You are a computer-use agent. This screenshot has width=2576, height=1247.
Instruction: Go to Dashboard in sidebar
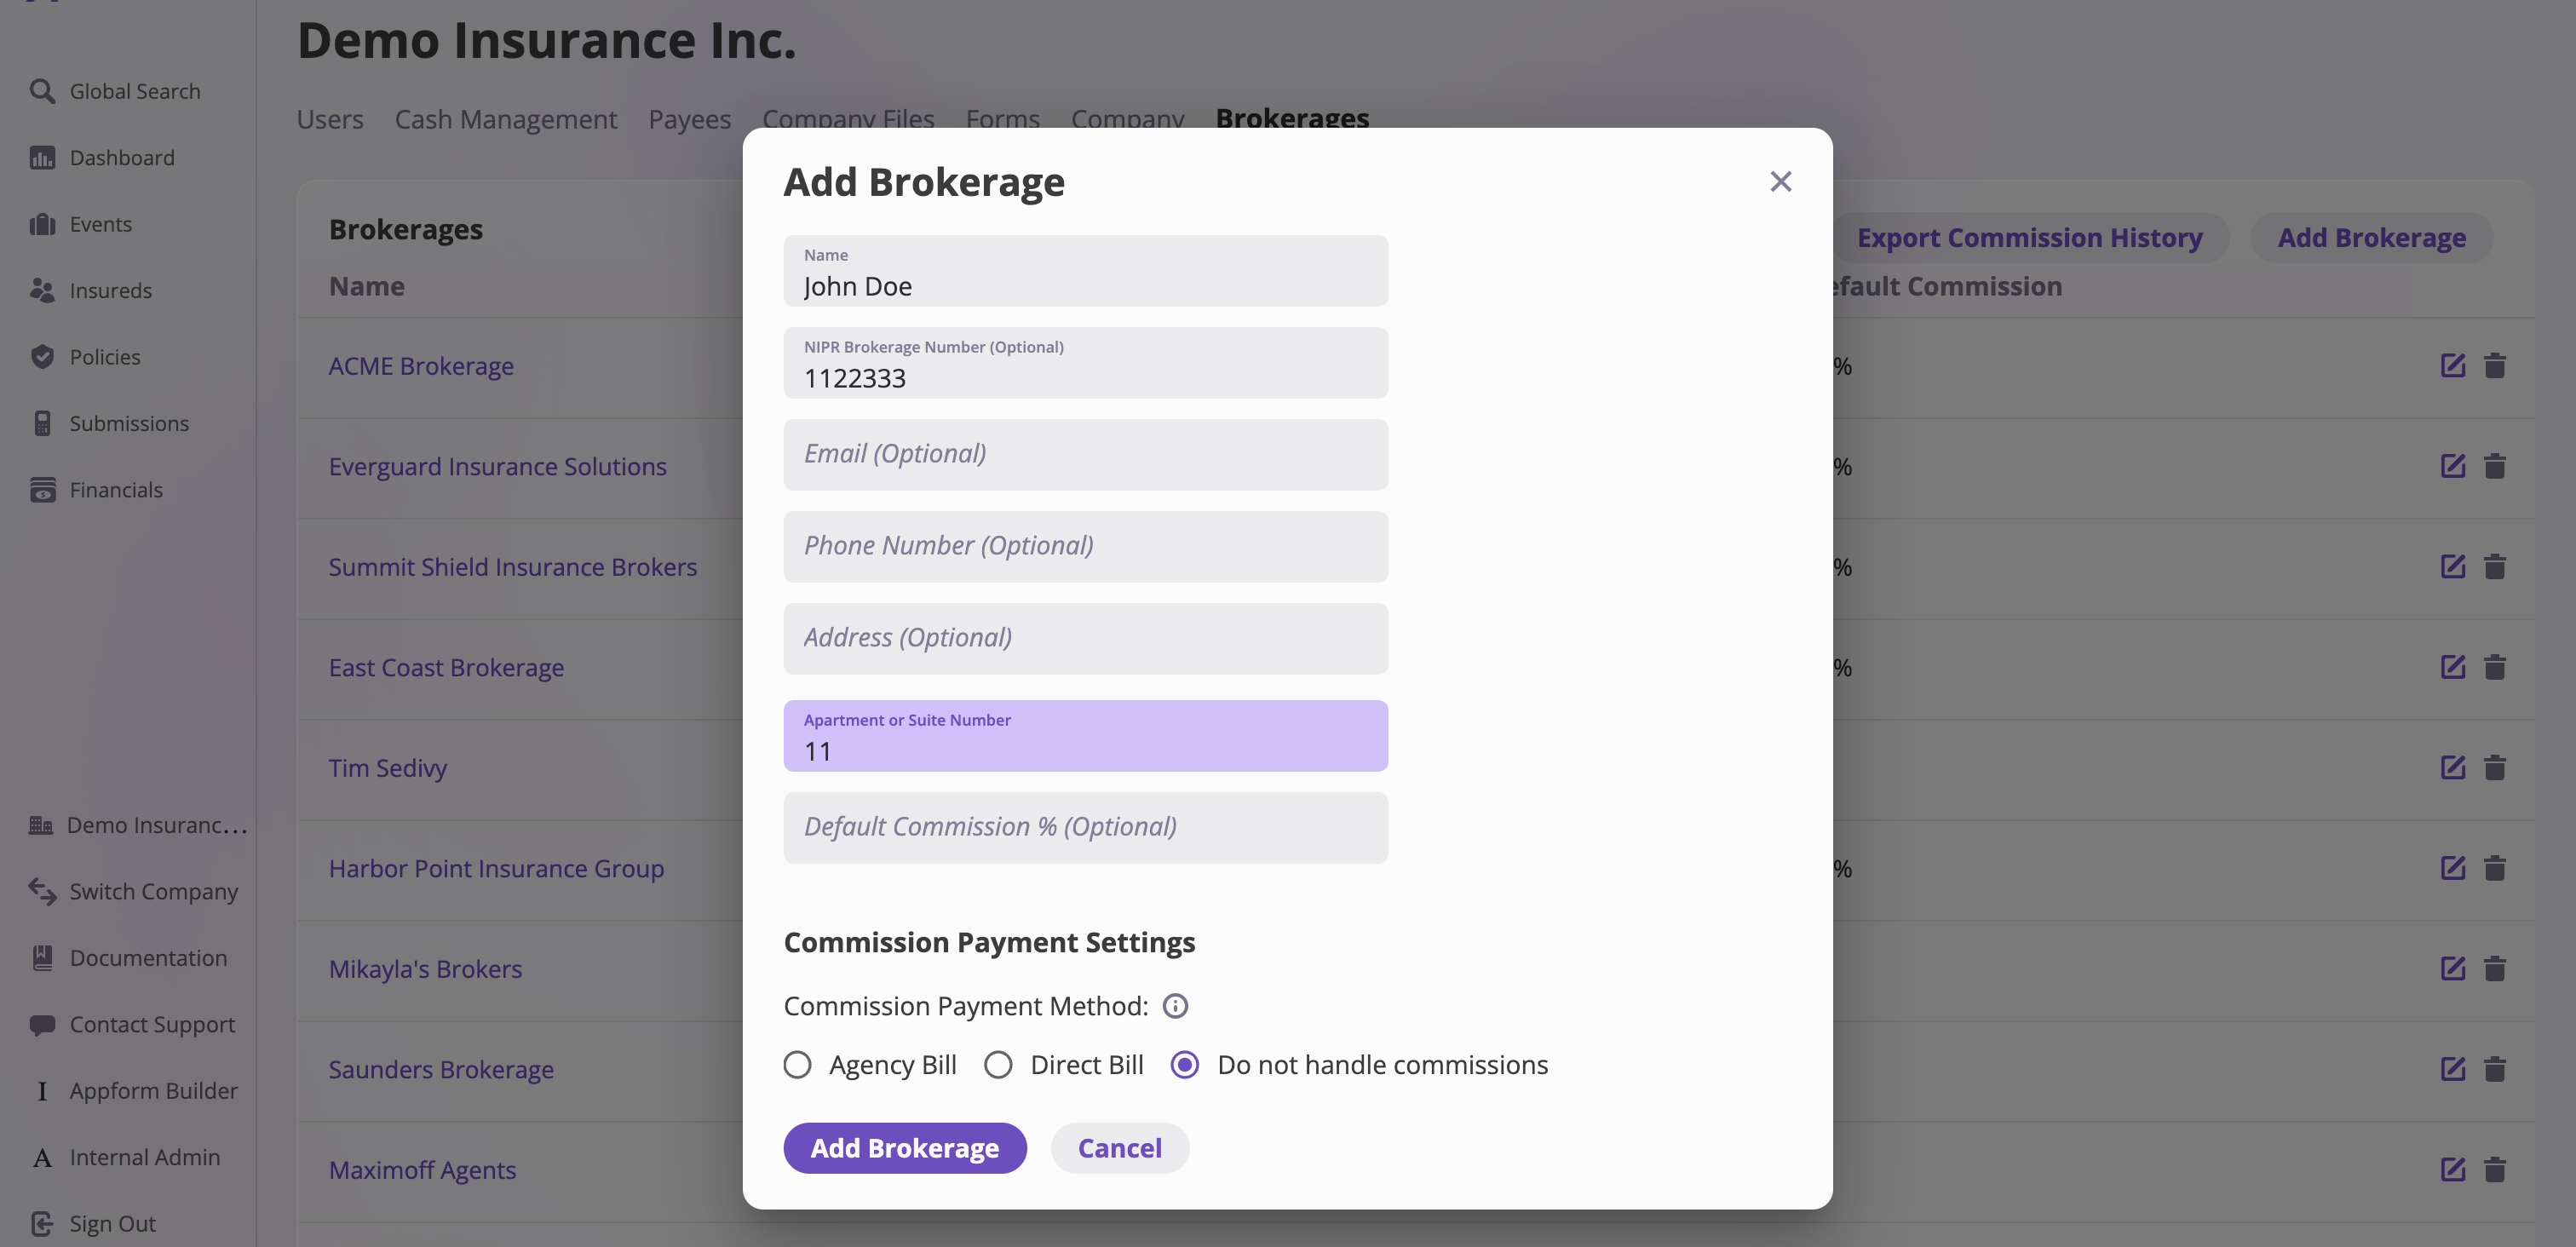coord(101,157)
